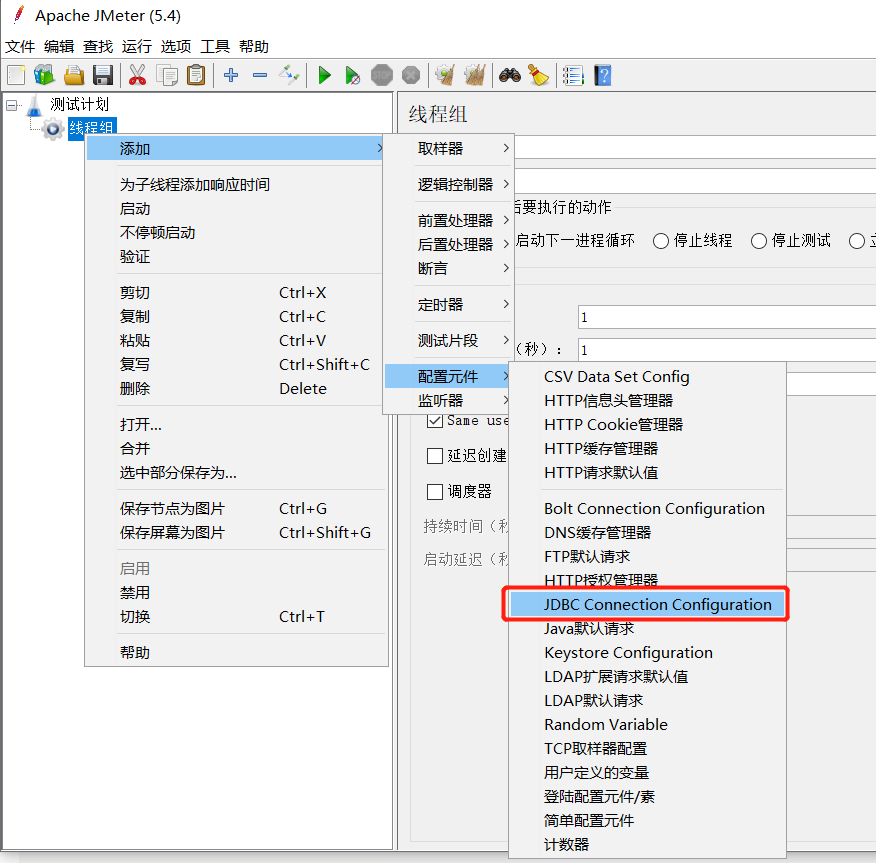The height and width of the screenshot is (863, 876).
Task: Open the 选项 menu
Action: [176, 46]
